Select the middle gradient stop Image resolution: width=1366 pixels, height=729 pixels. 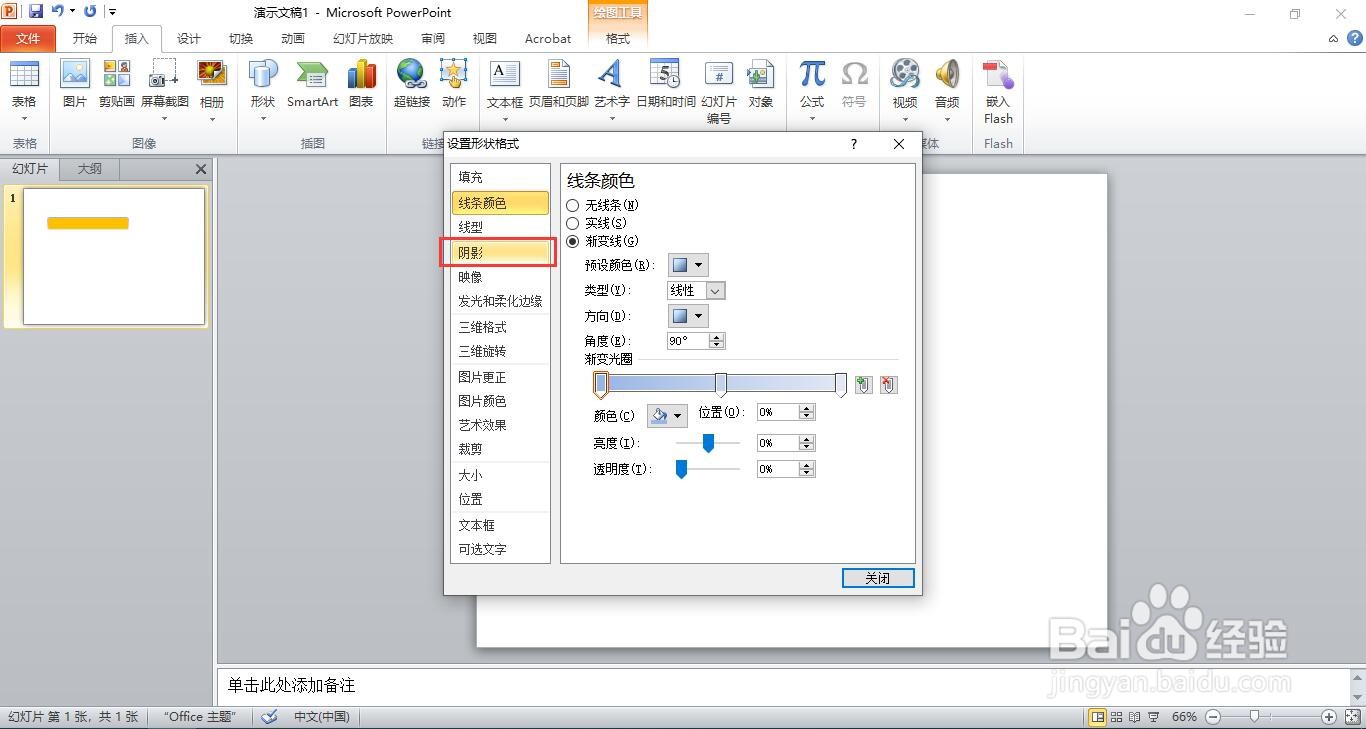pyautogui.click(x=721, y=385)
